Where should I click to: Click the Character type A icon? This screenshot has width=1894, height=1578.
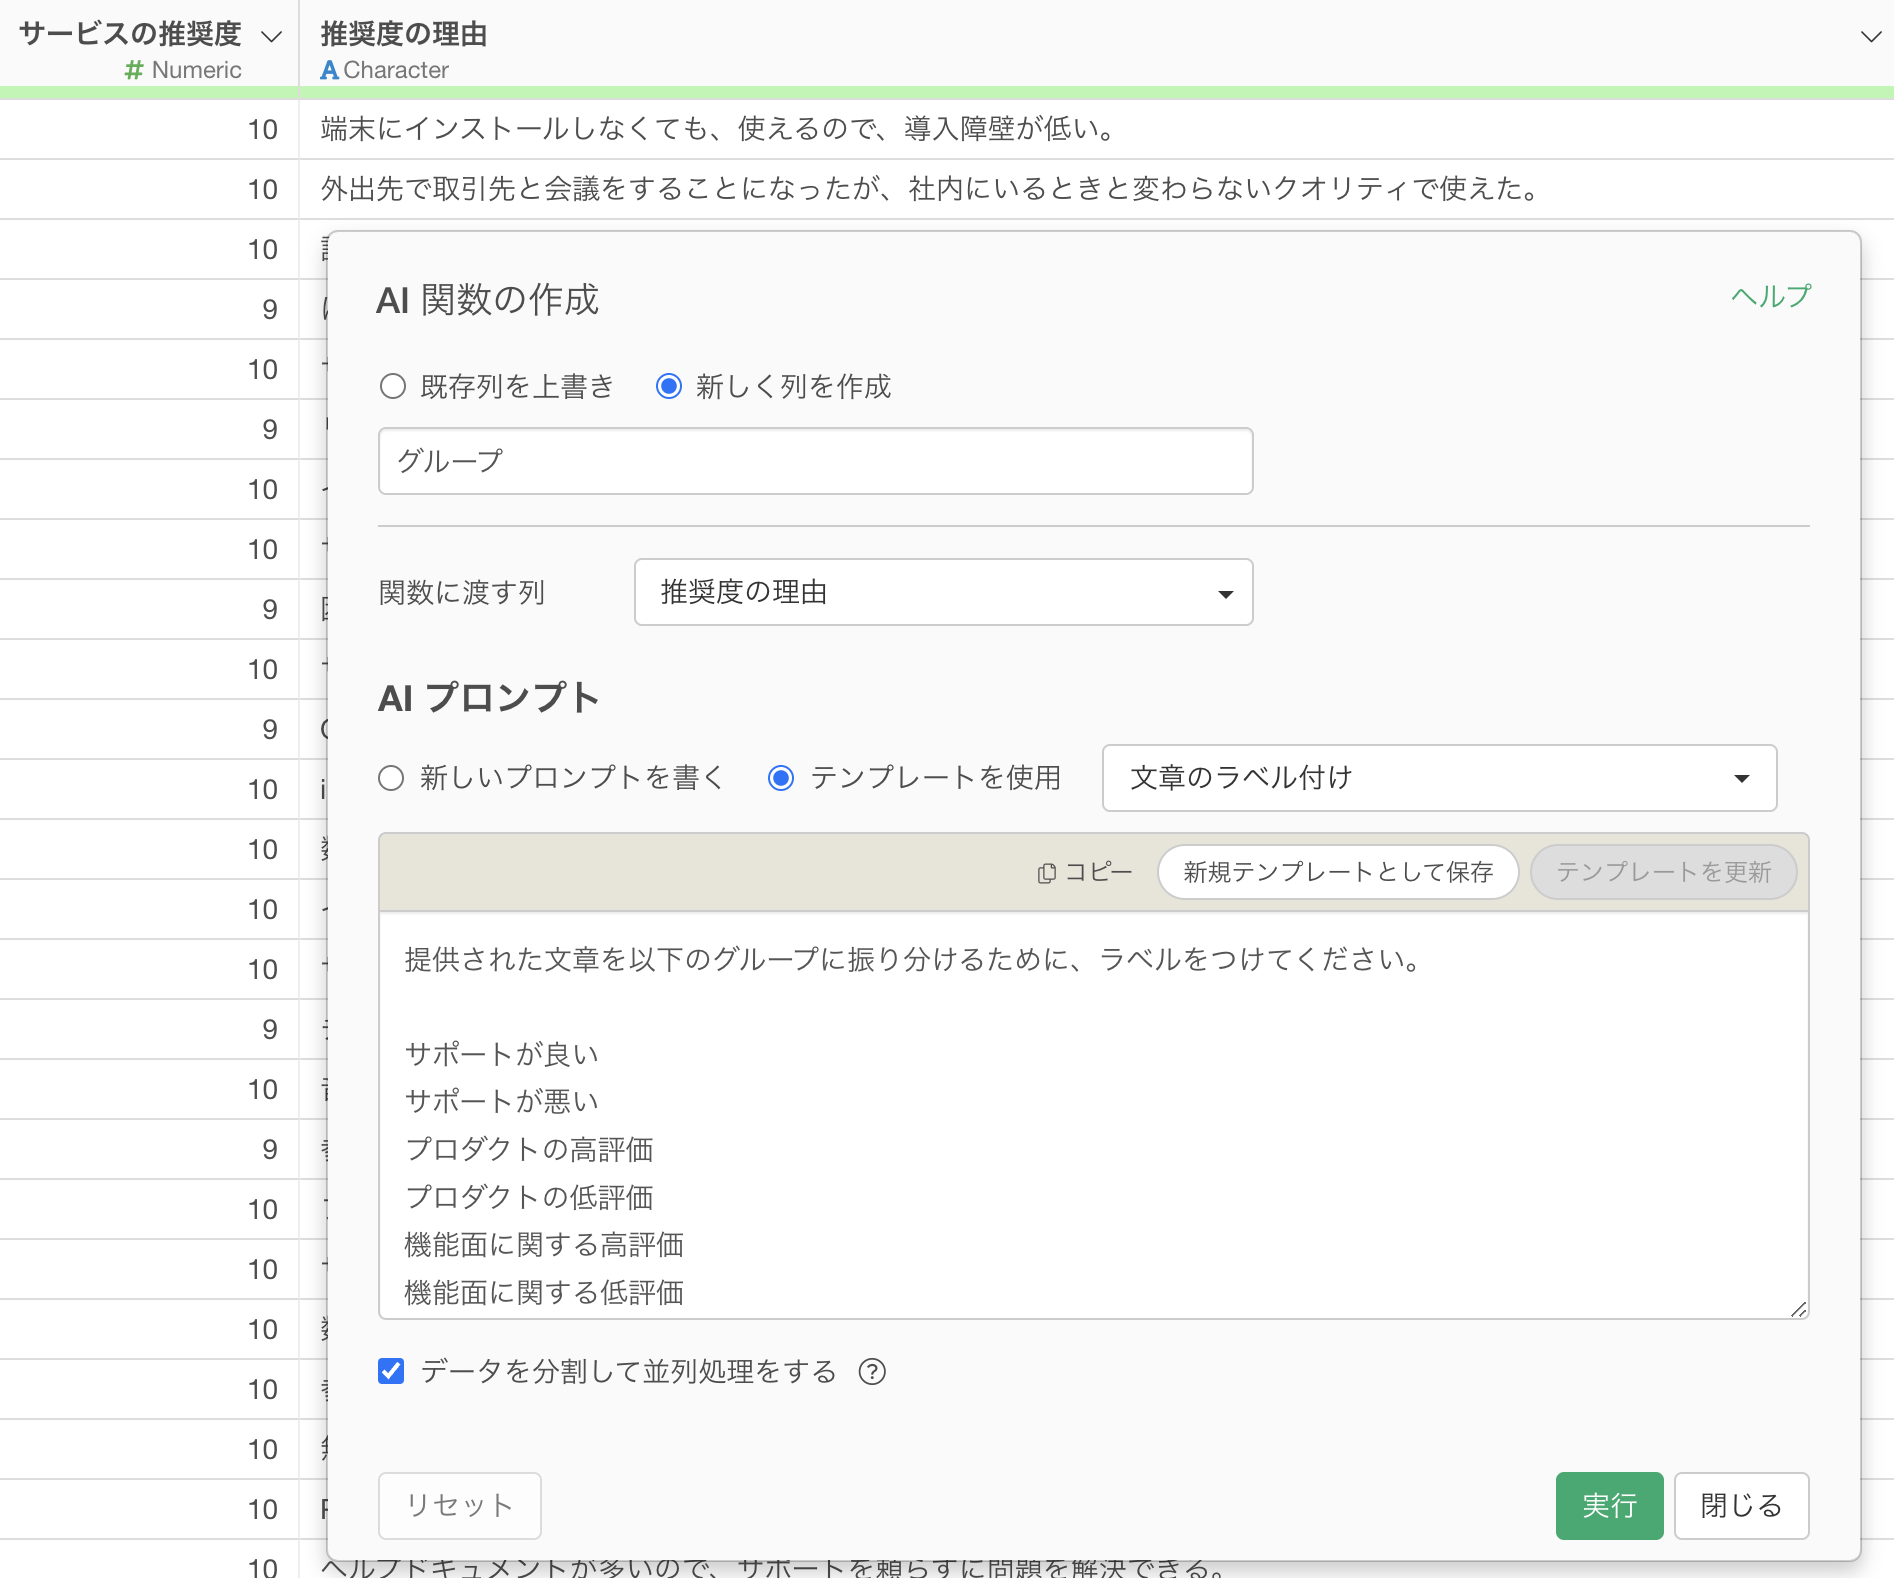tap(329, 70)
